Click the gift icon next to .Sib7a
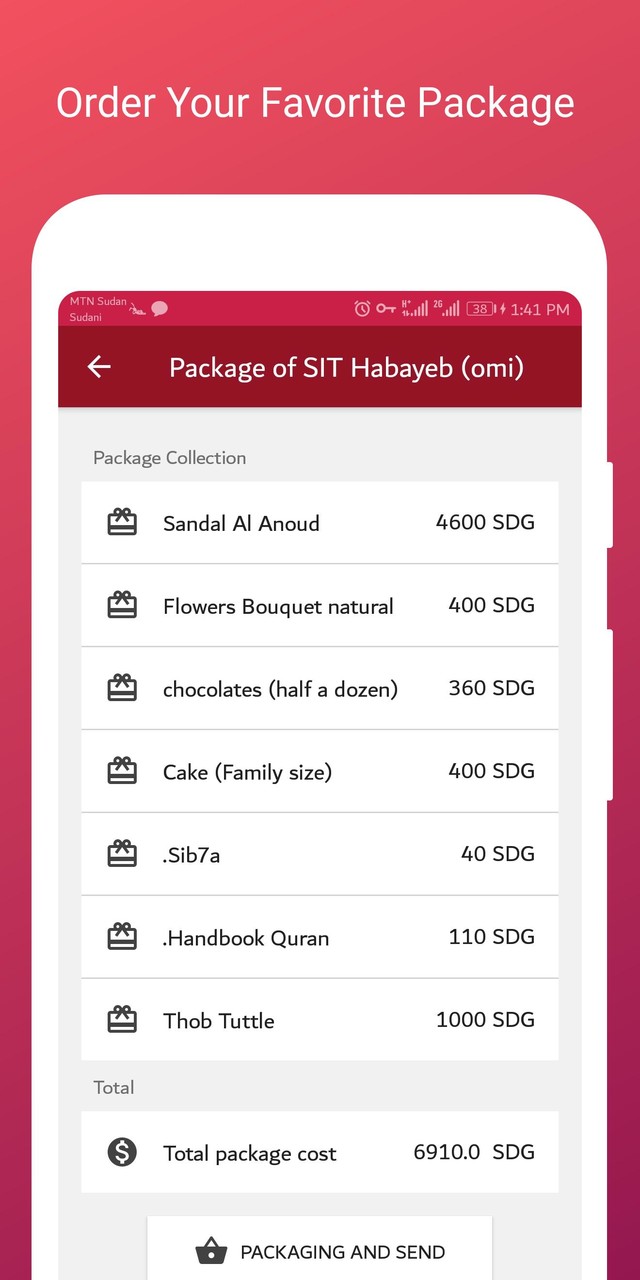The height and width of the screenshot is (1280, 640). 122,854
